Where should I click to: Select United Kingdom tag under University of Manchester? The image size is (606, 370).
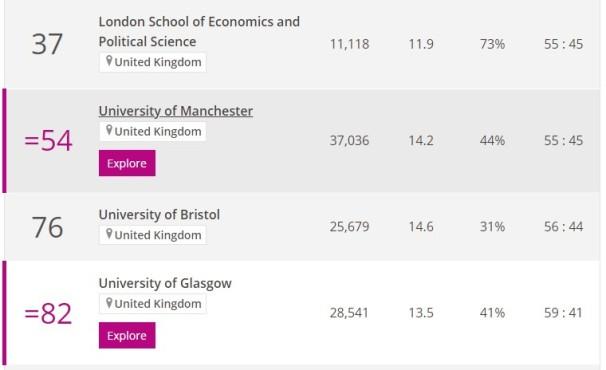153,131
